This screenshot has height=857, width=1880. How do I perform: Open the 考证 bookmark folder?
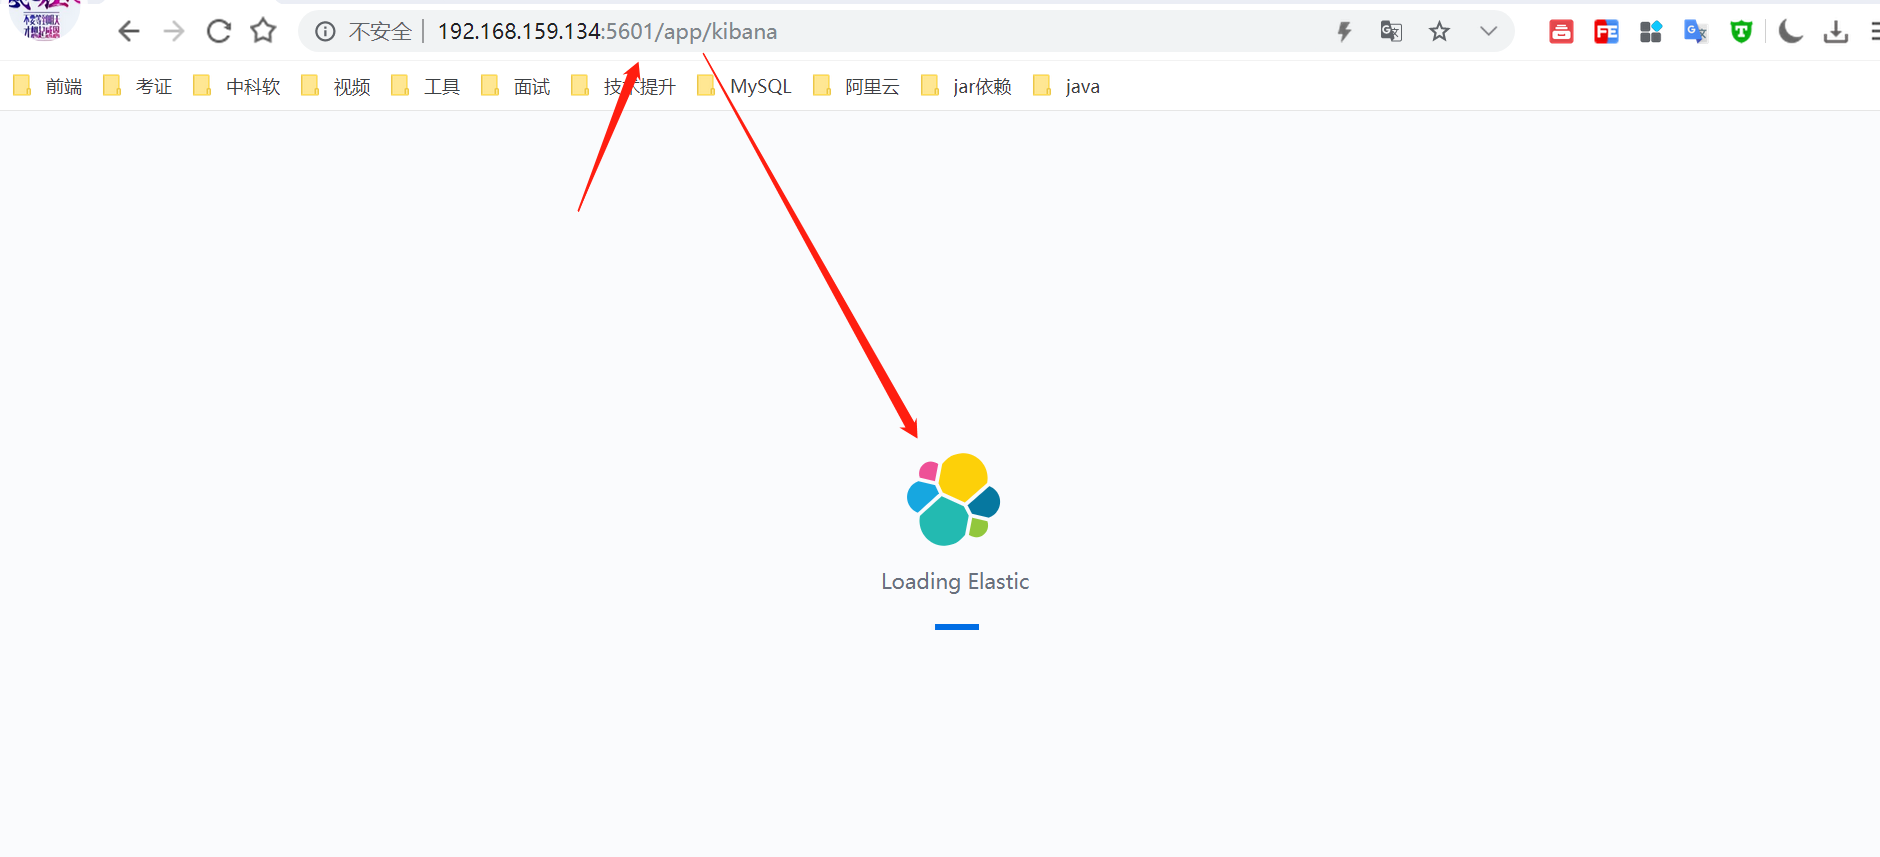[x=138, y=87]
